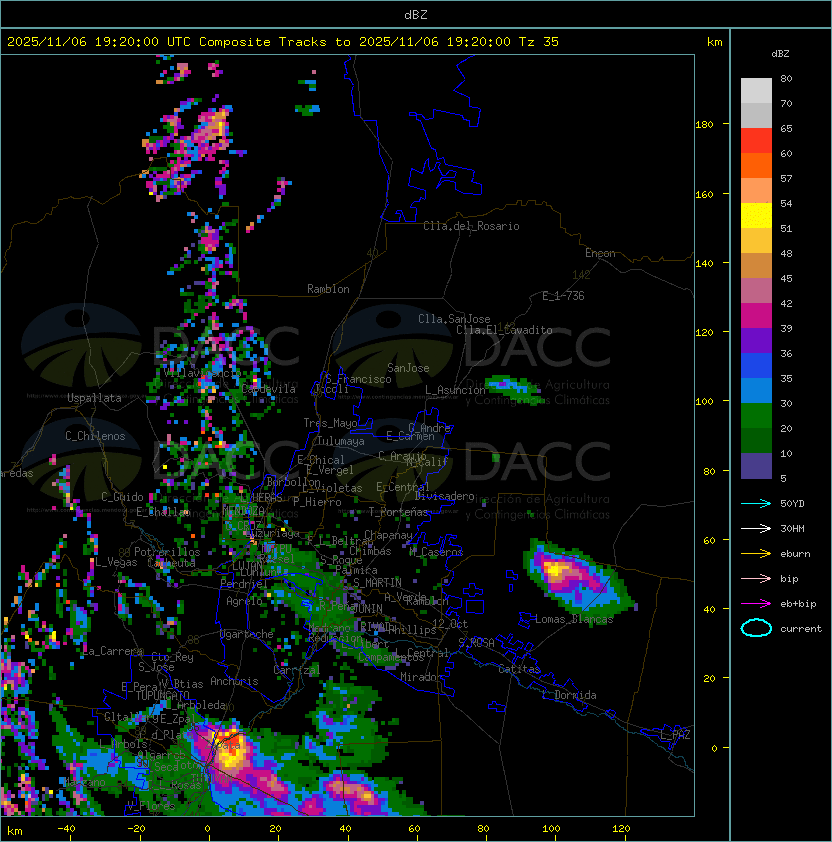
Task: Click the 'Clla.SanJose' map label
Action: [454, 319]
